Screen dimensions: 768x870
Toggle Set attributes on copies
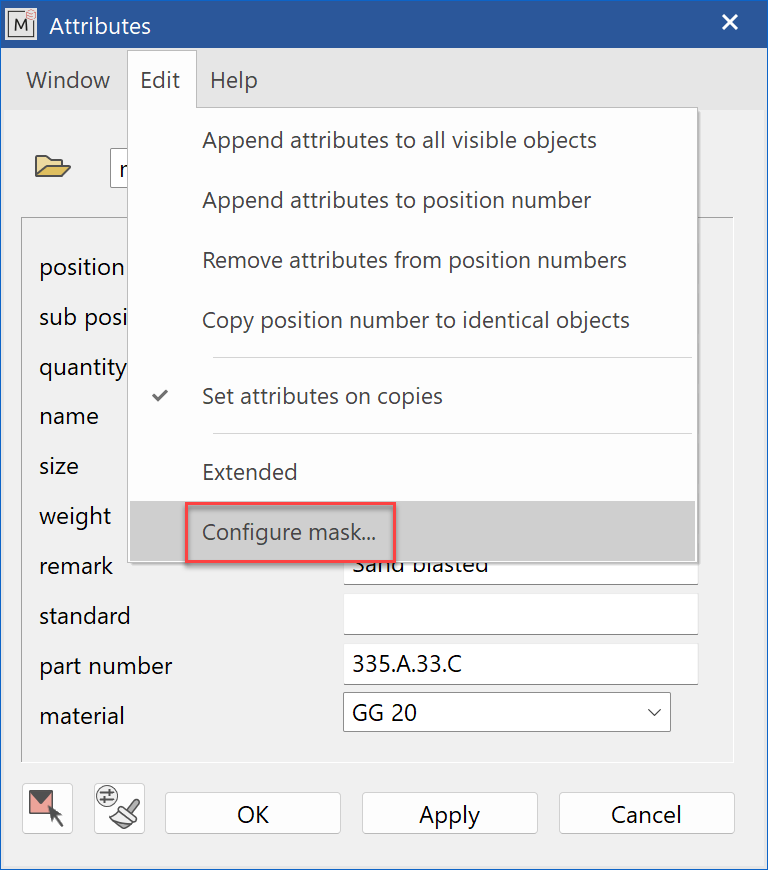coord(413,396)
